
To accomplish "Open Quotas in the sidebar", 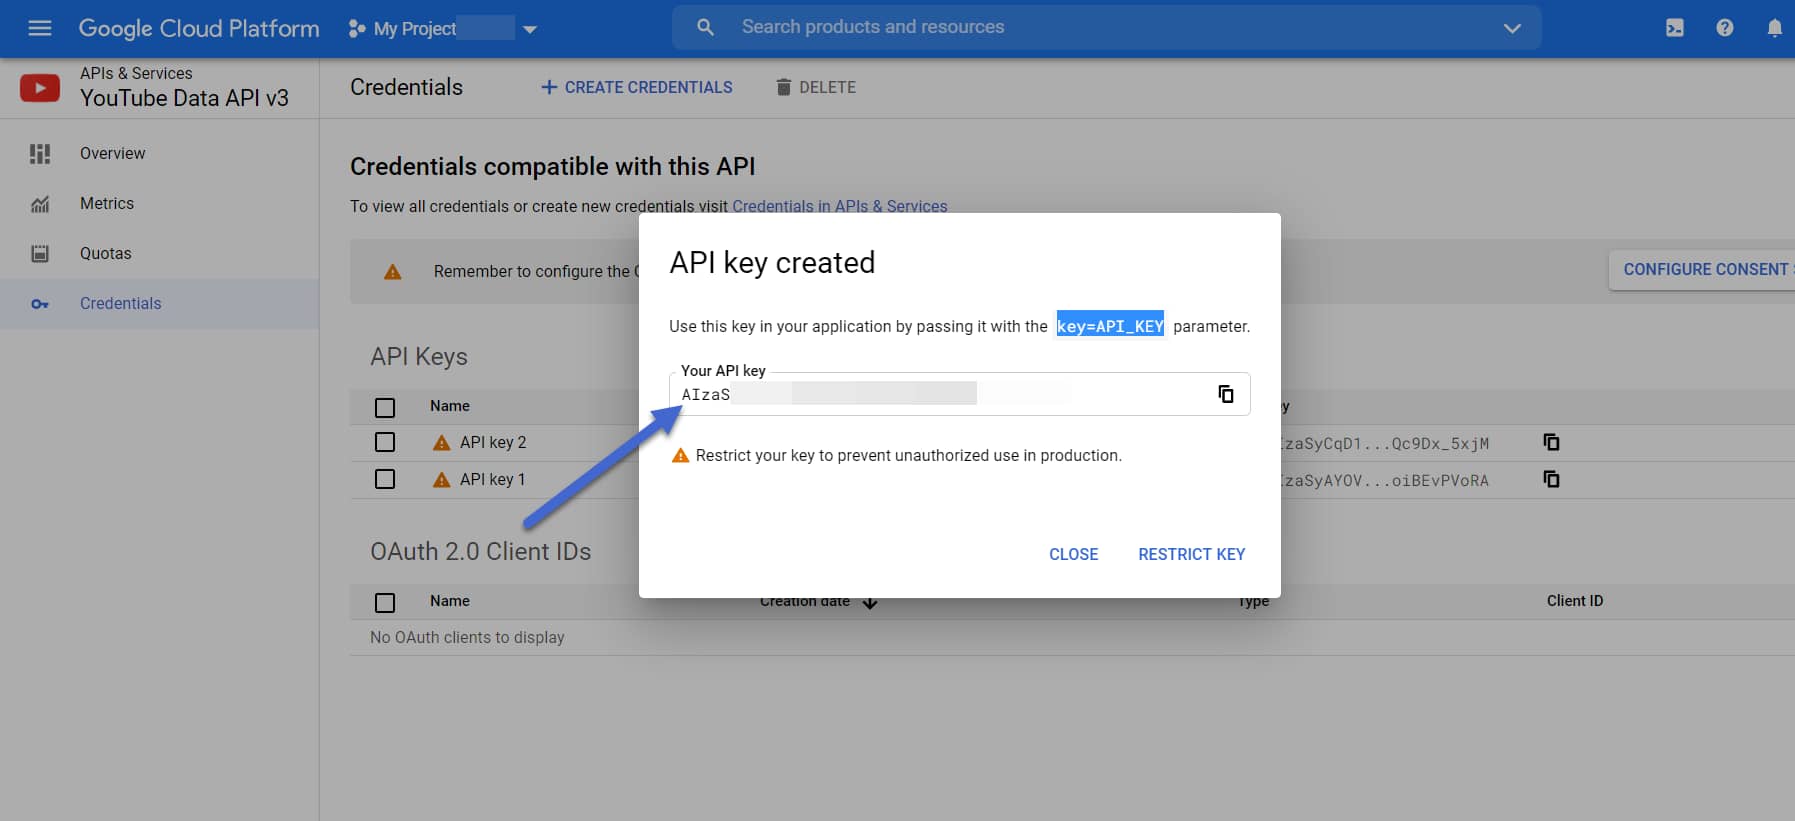I will [x=106, y=253].
